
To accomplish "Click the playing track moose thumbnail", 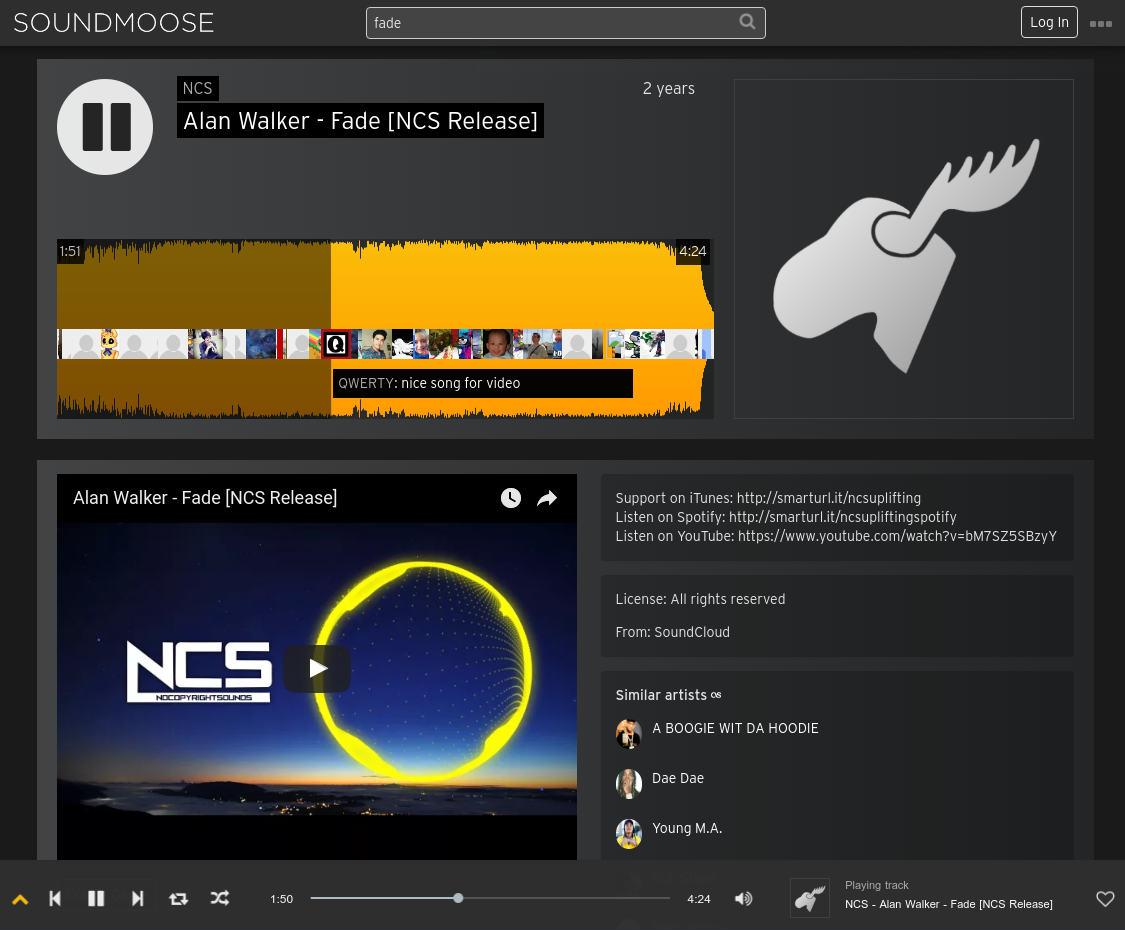I will (810, 898).
